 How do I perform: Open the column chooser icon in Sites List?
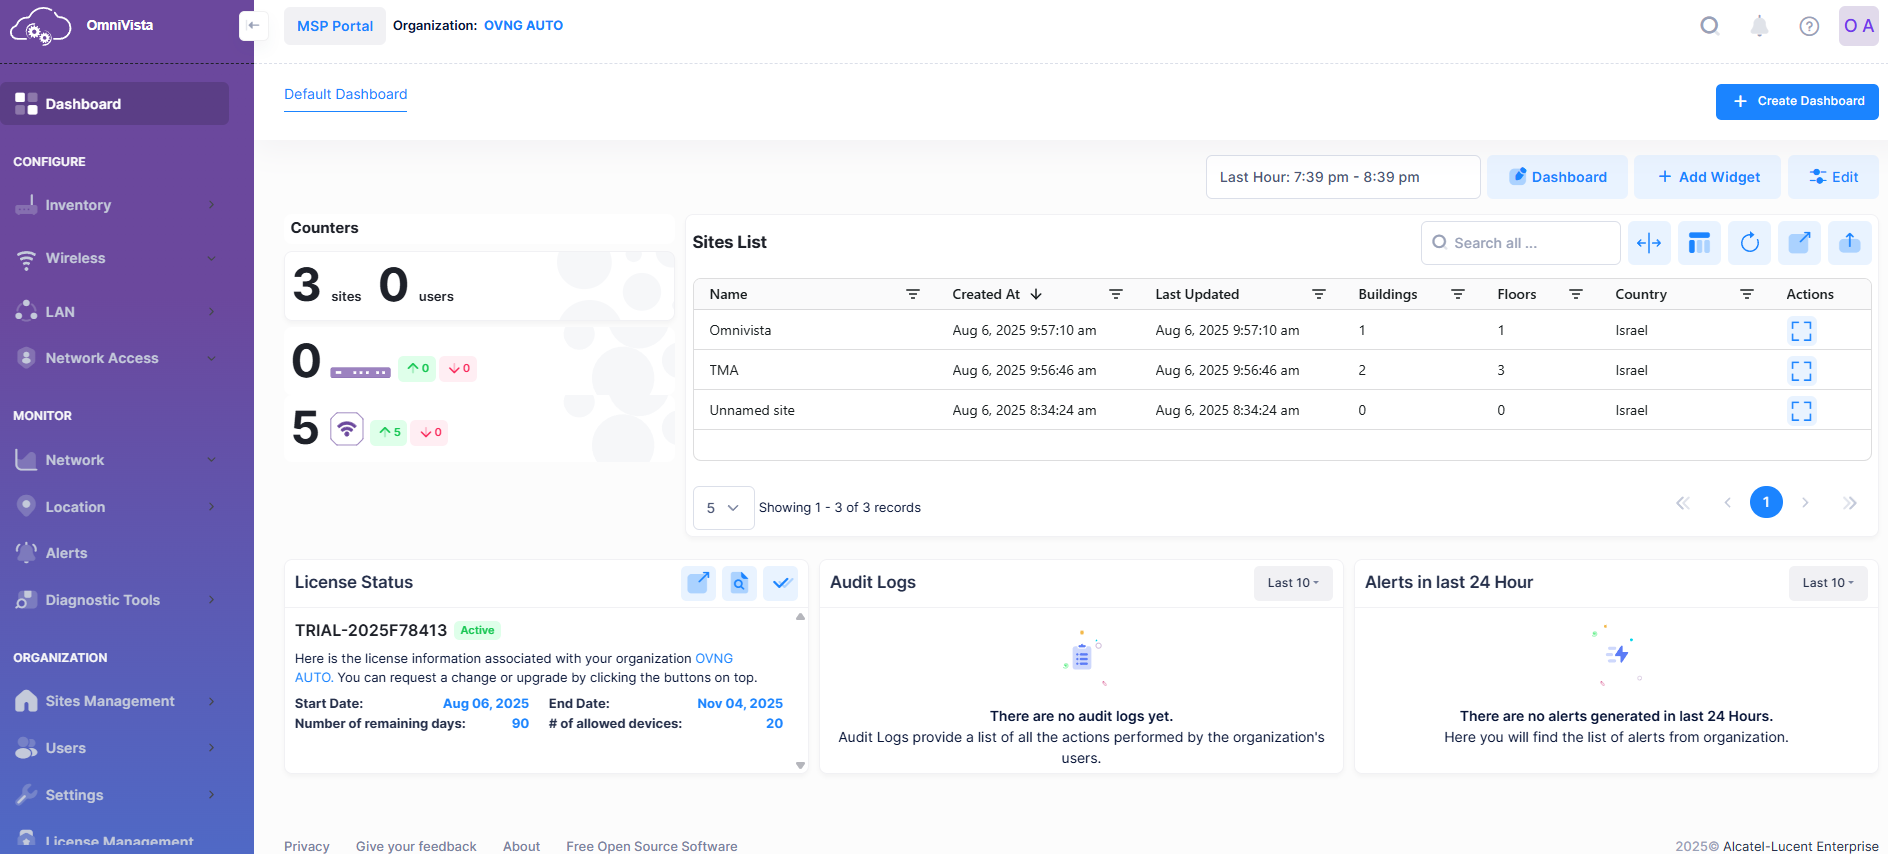1699,243
